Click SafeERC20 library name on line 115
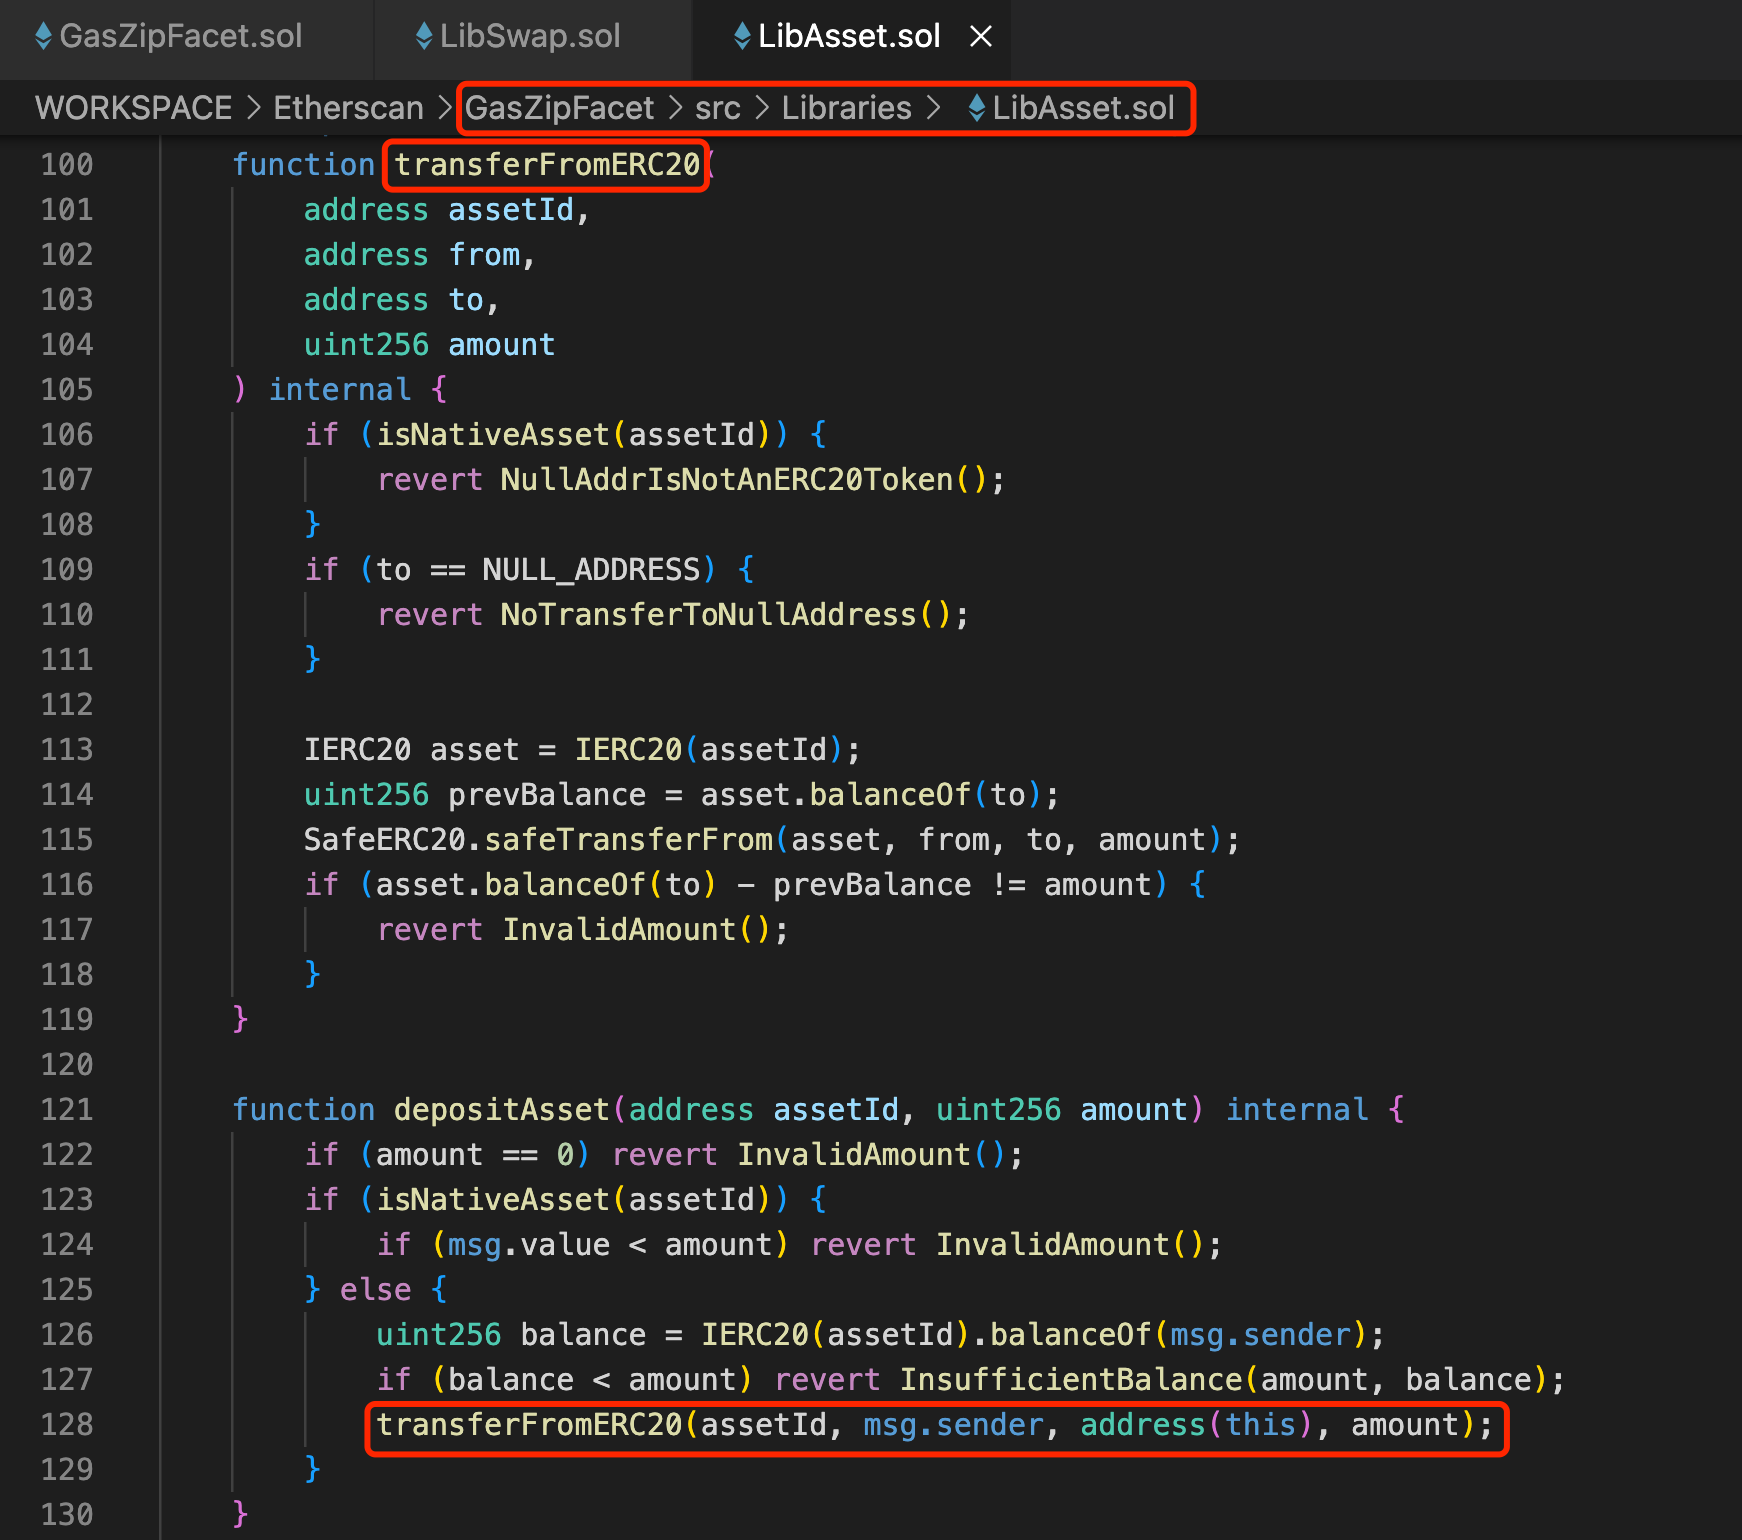 click(385, 840)
